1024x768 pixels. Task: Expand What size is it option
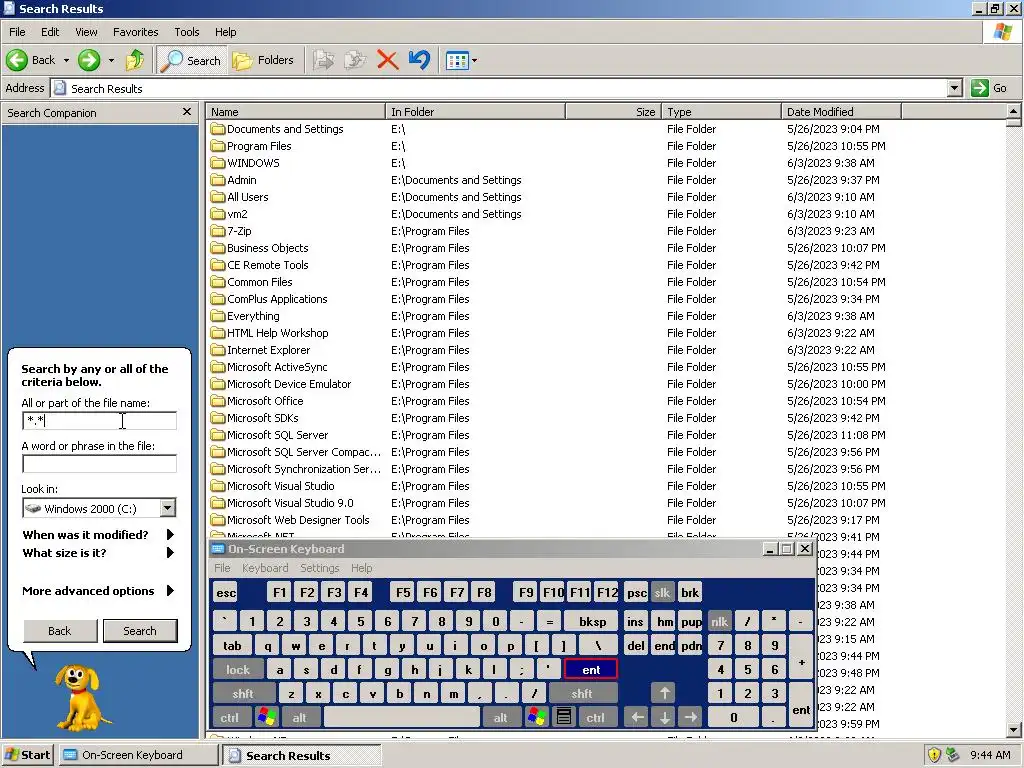pos(98,553)
